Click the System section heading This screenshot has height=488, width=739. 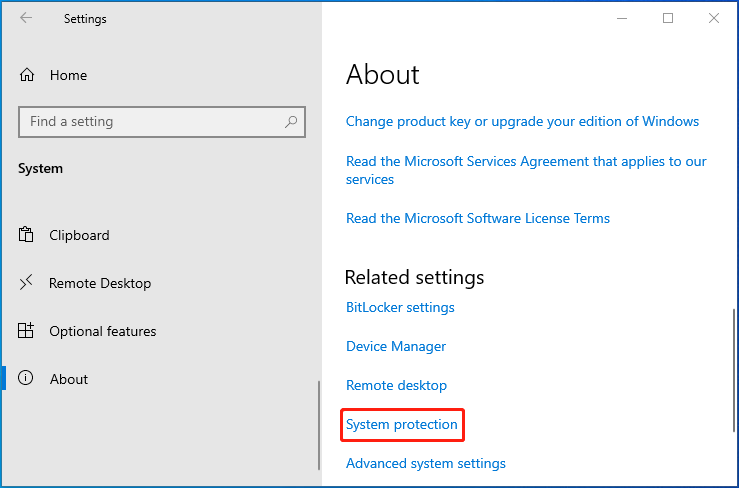point(40,169)
